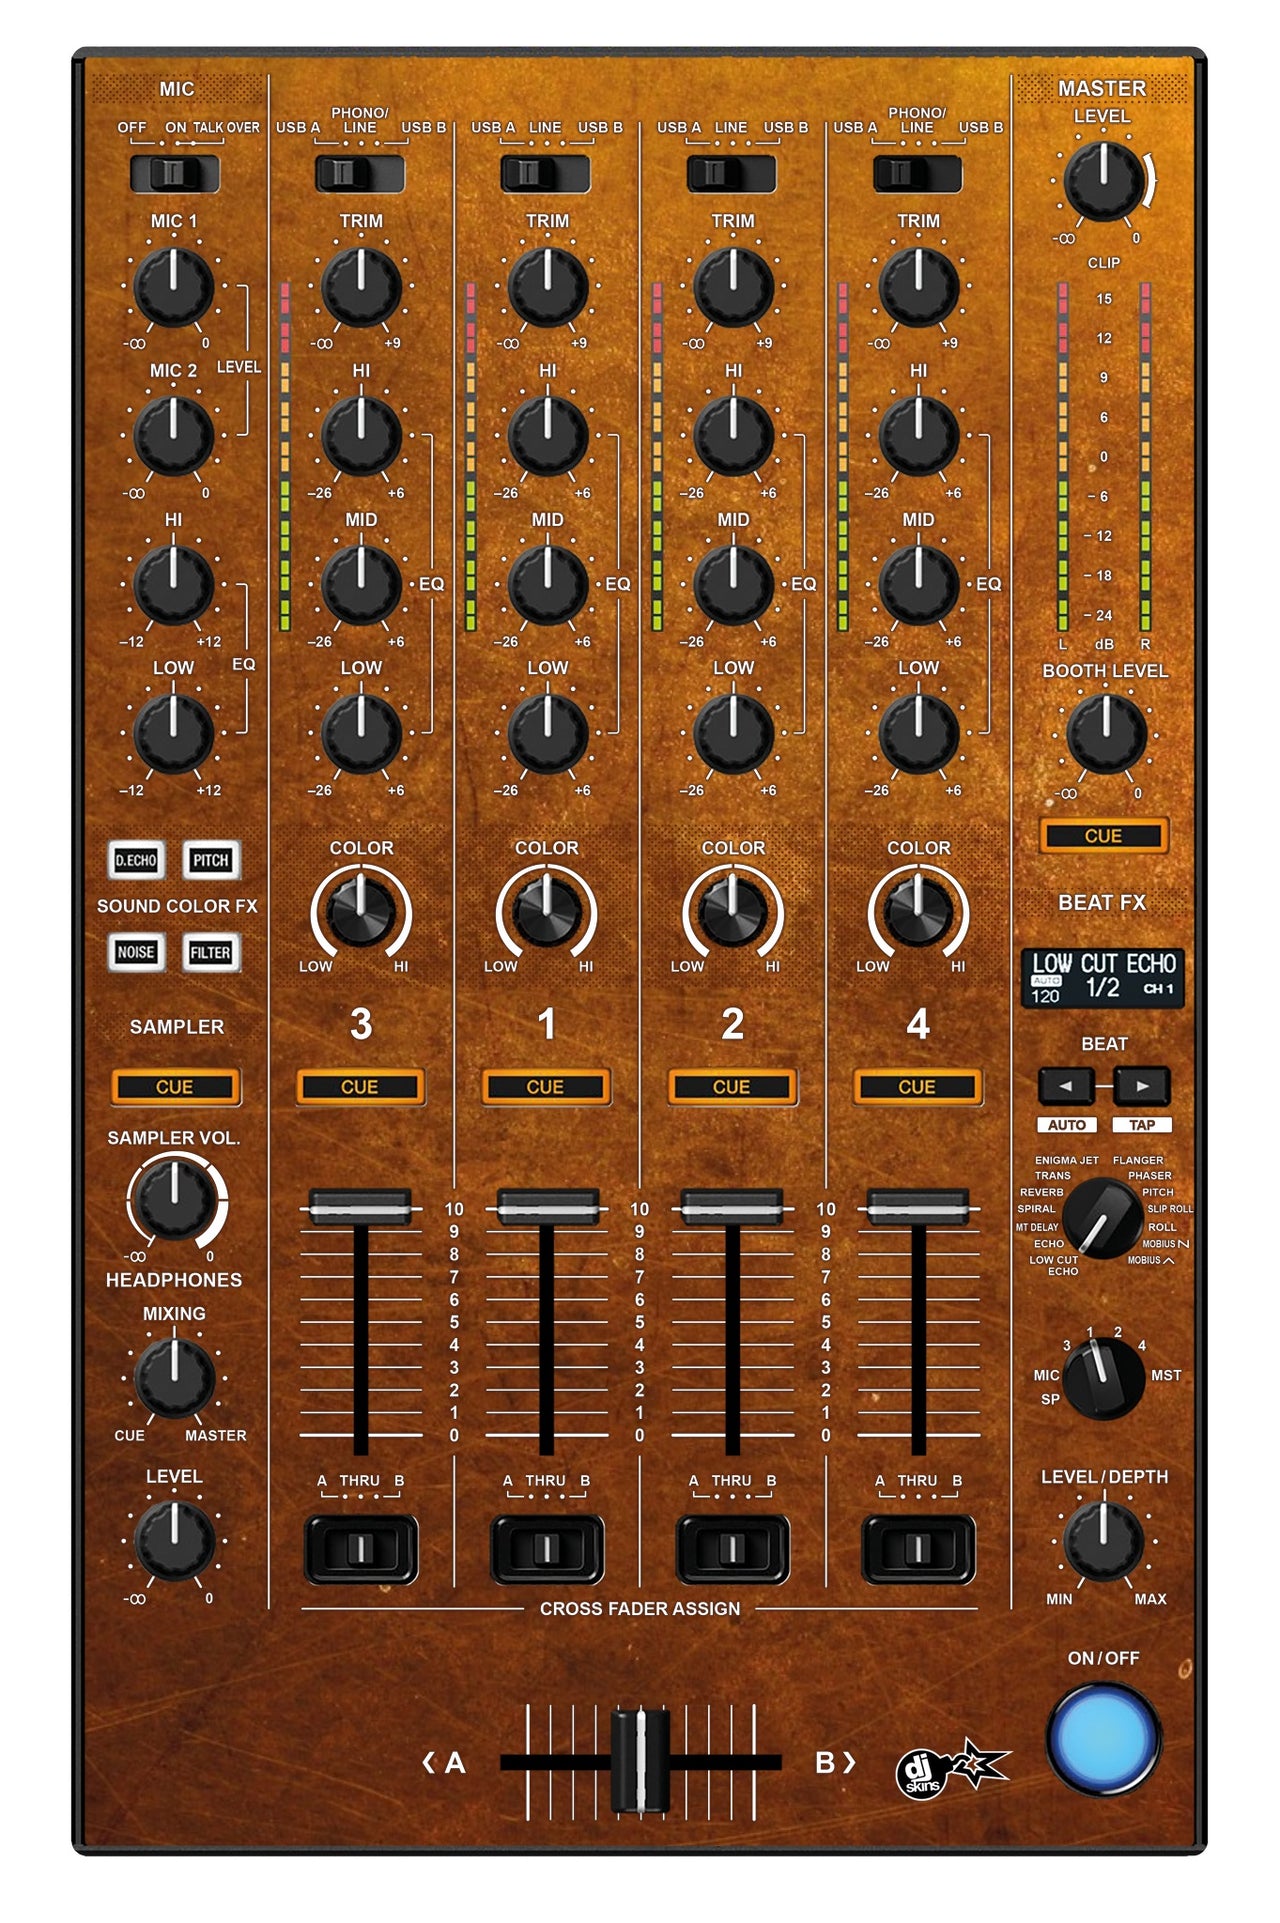Click the MIC 2 level knob
This screenshot has width=1280, height=1923.
(x=173, y=436)
